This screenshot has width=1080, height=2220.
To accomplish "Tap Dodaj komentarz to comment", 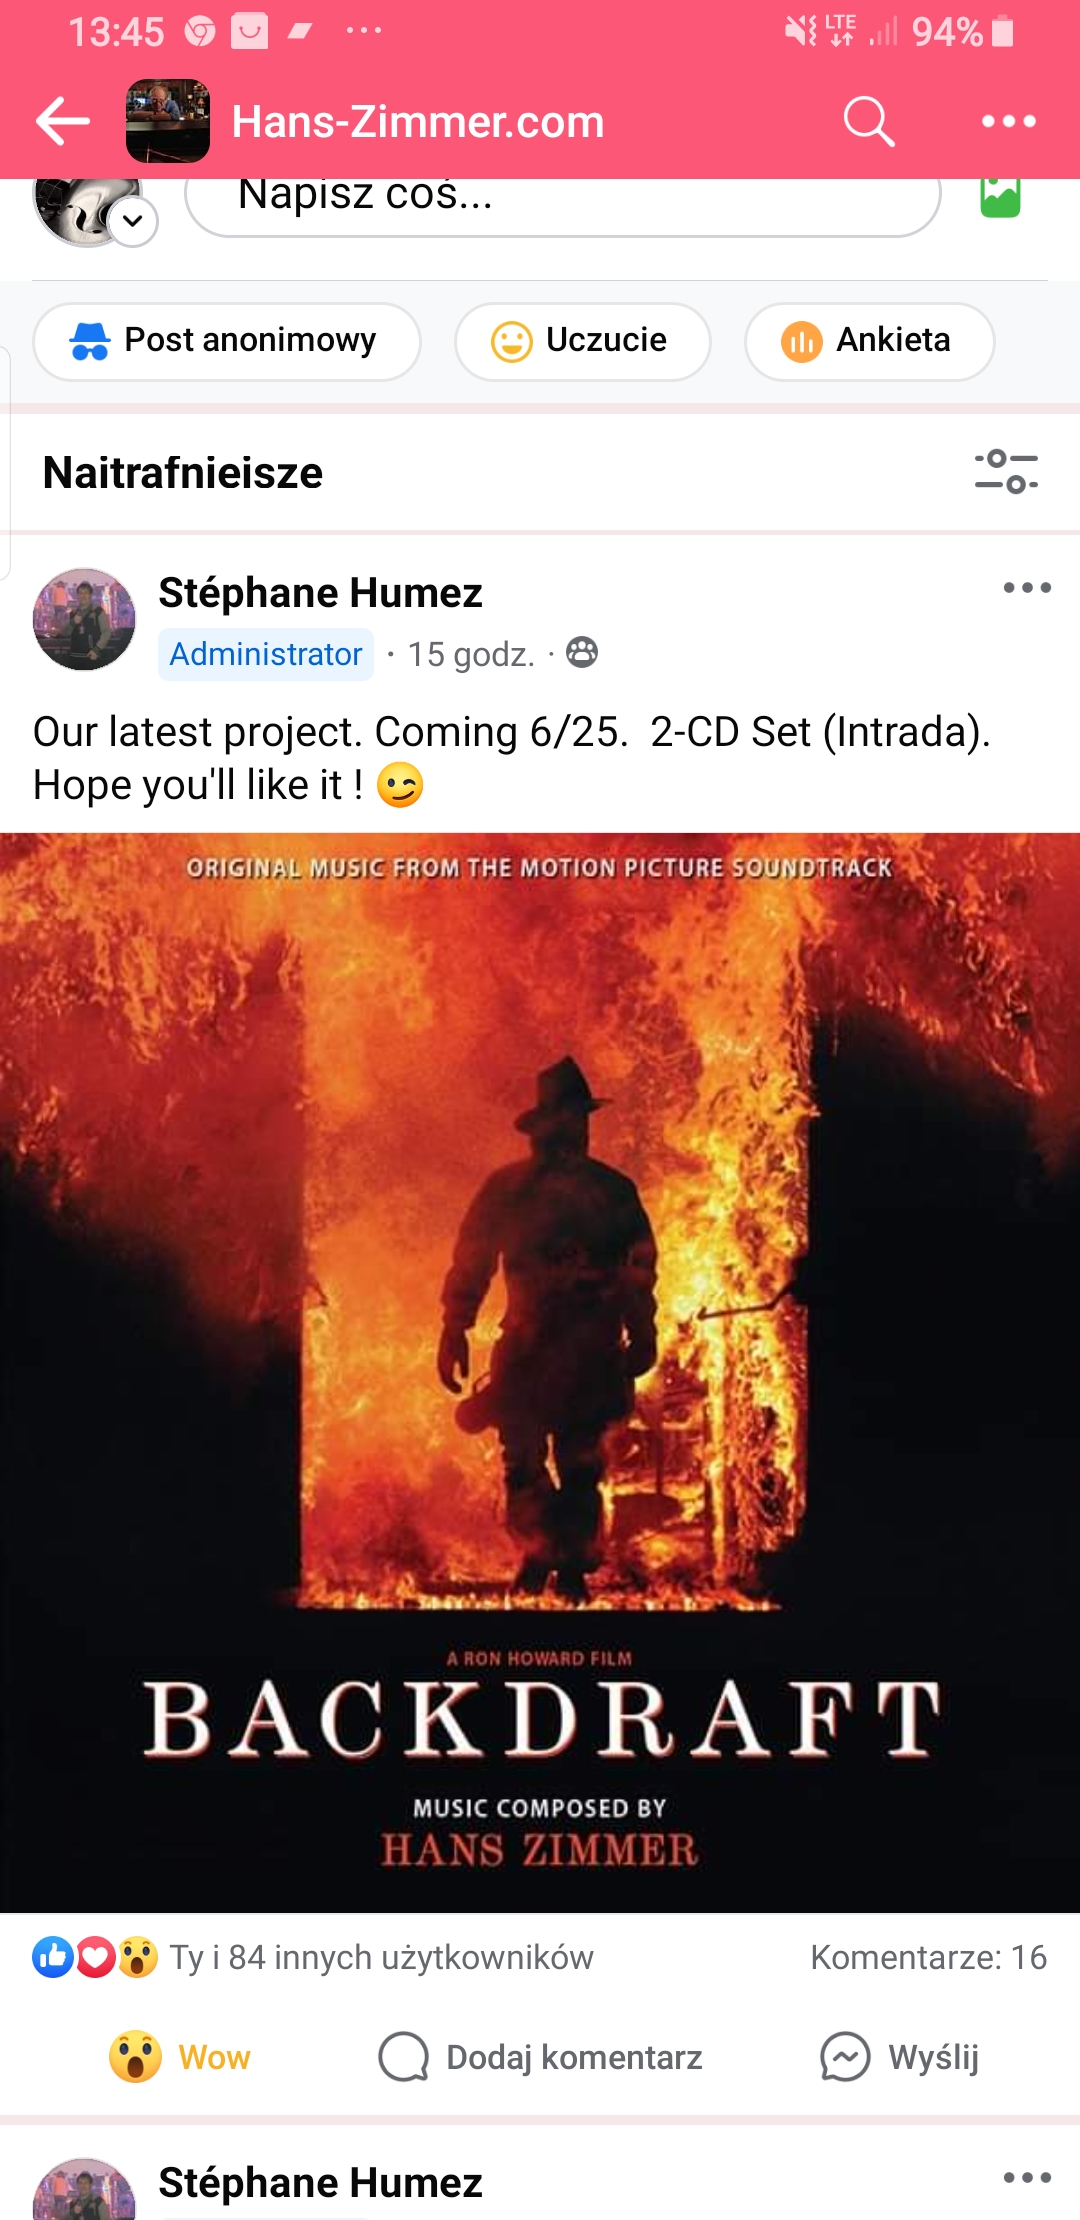I will pos(540,2057).
